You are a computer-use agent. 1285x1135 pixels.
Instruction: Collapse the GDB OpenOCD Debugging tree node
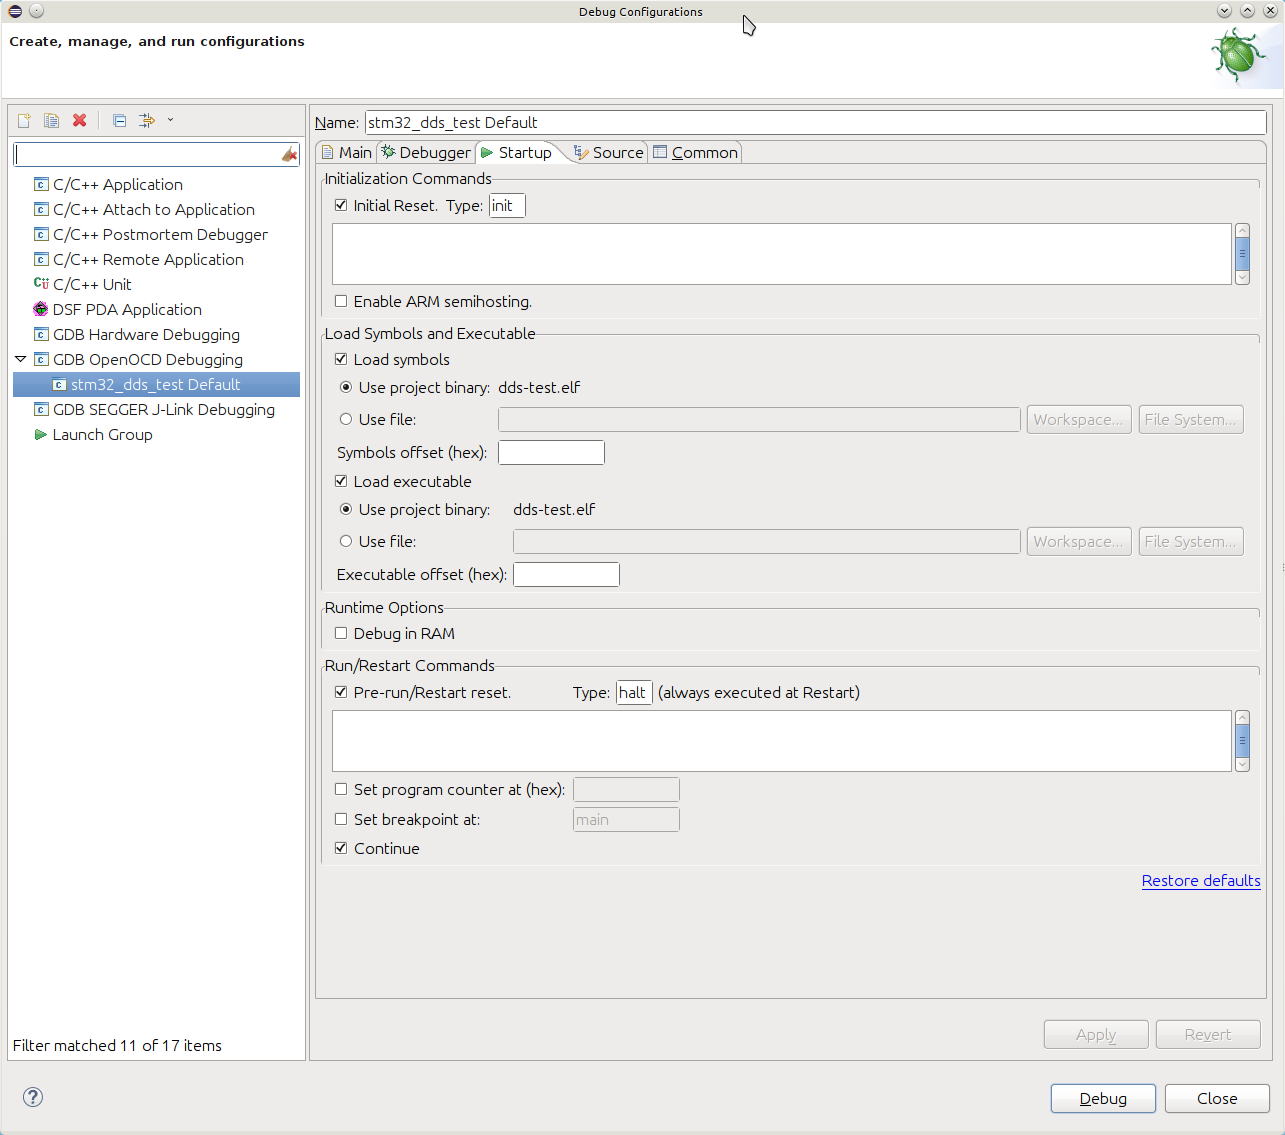tap(20, 359)
